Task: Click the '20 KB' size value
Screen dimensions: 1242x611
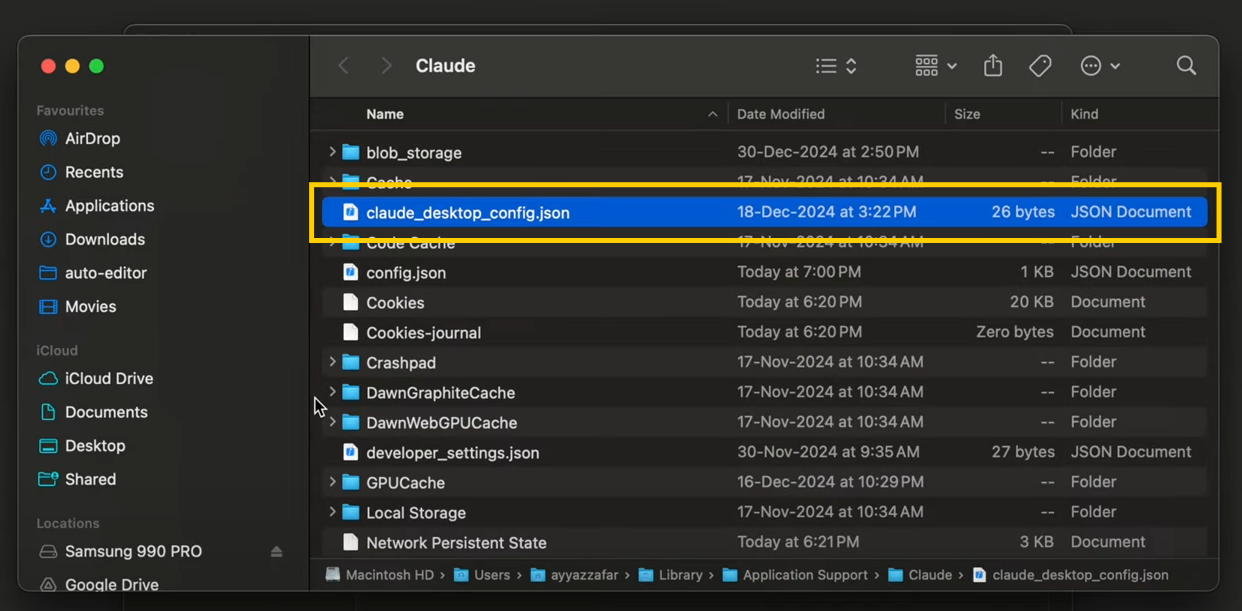Action: tap(1031, 302)
